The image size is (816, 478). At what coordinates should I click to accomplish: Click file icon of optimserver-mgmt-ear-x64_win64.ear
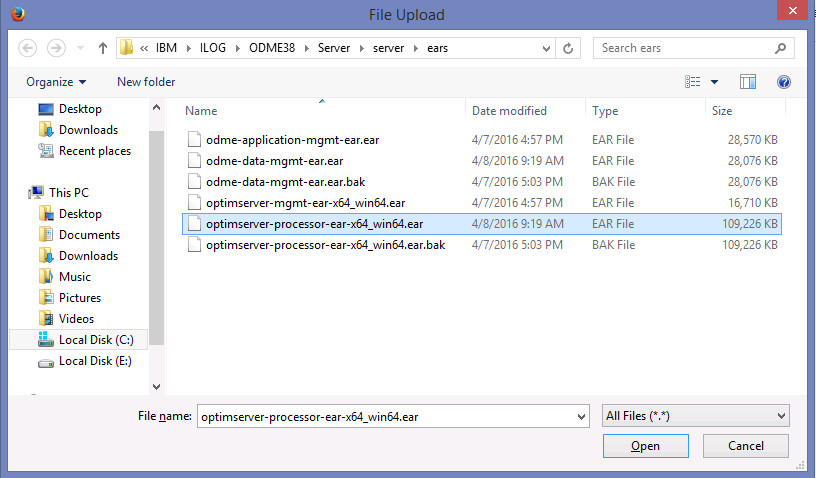pos(195,202)
